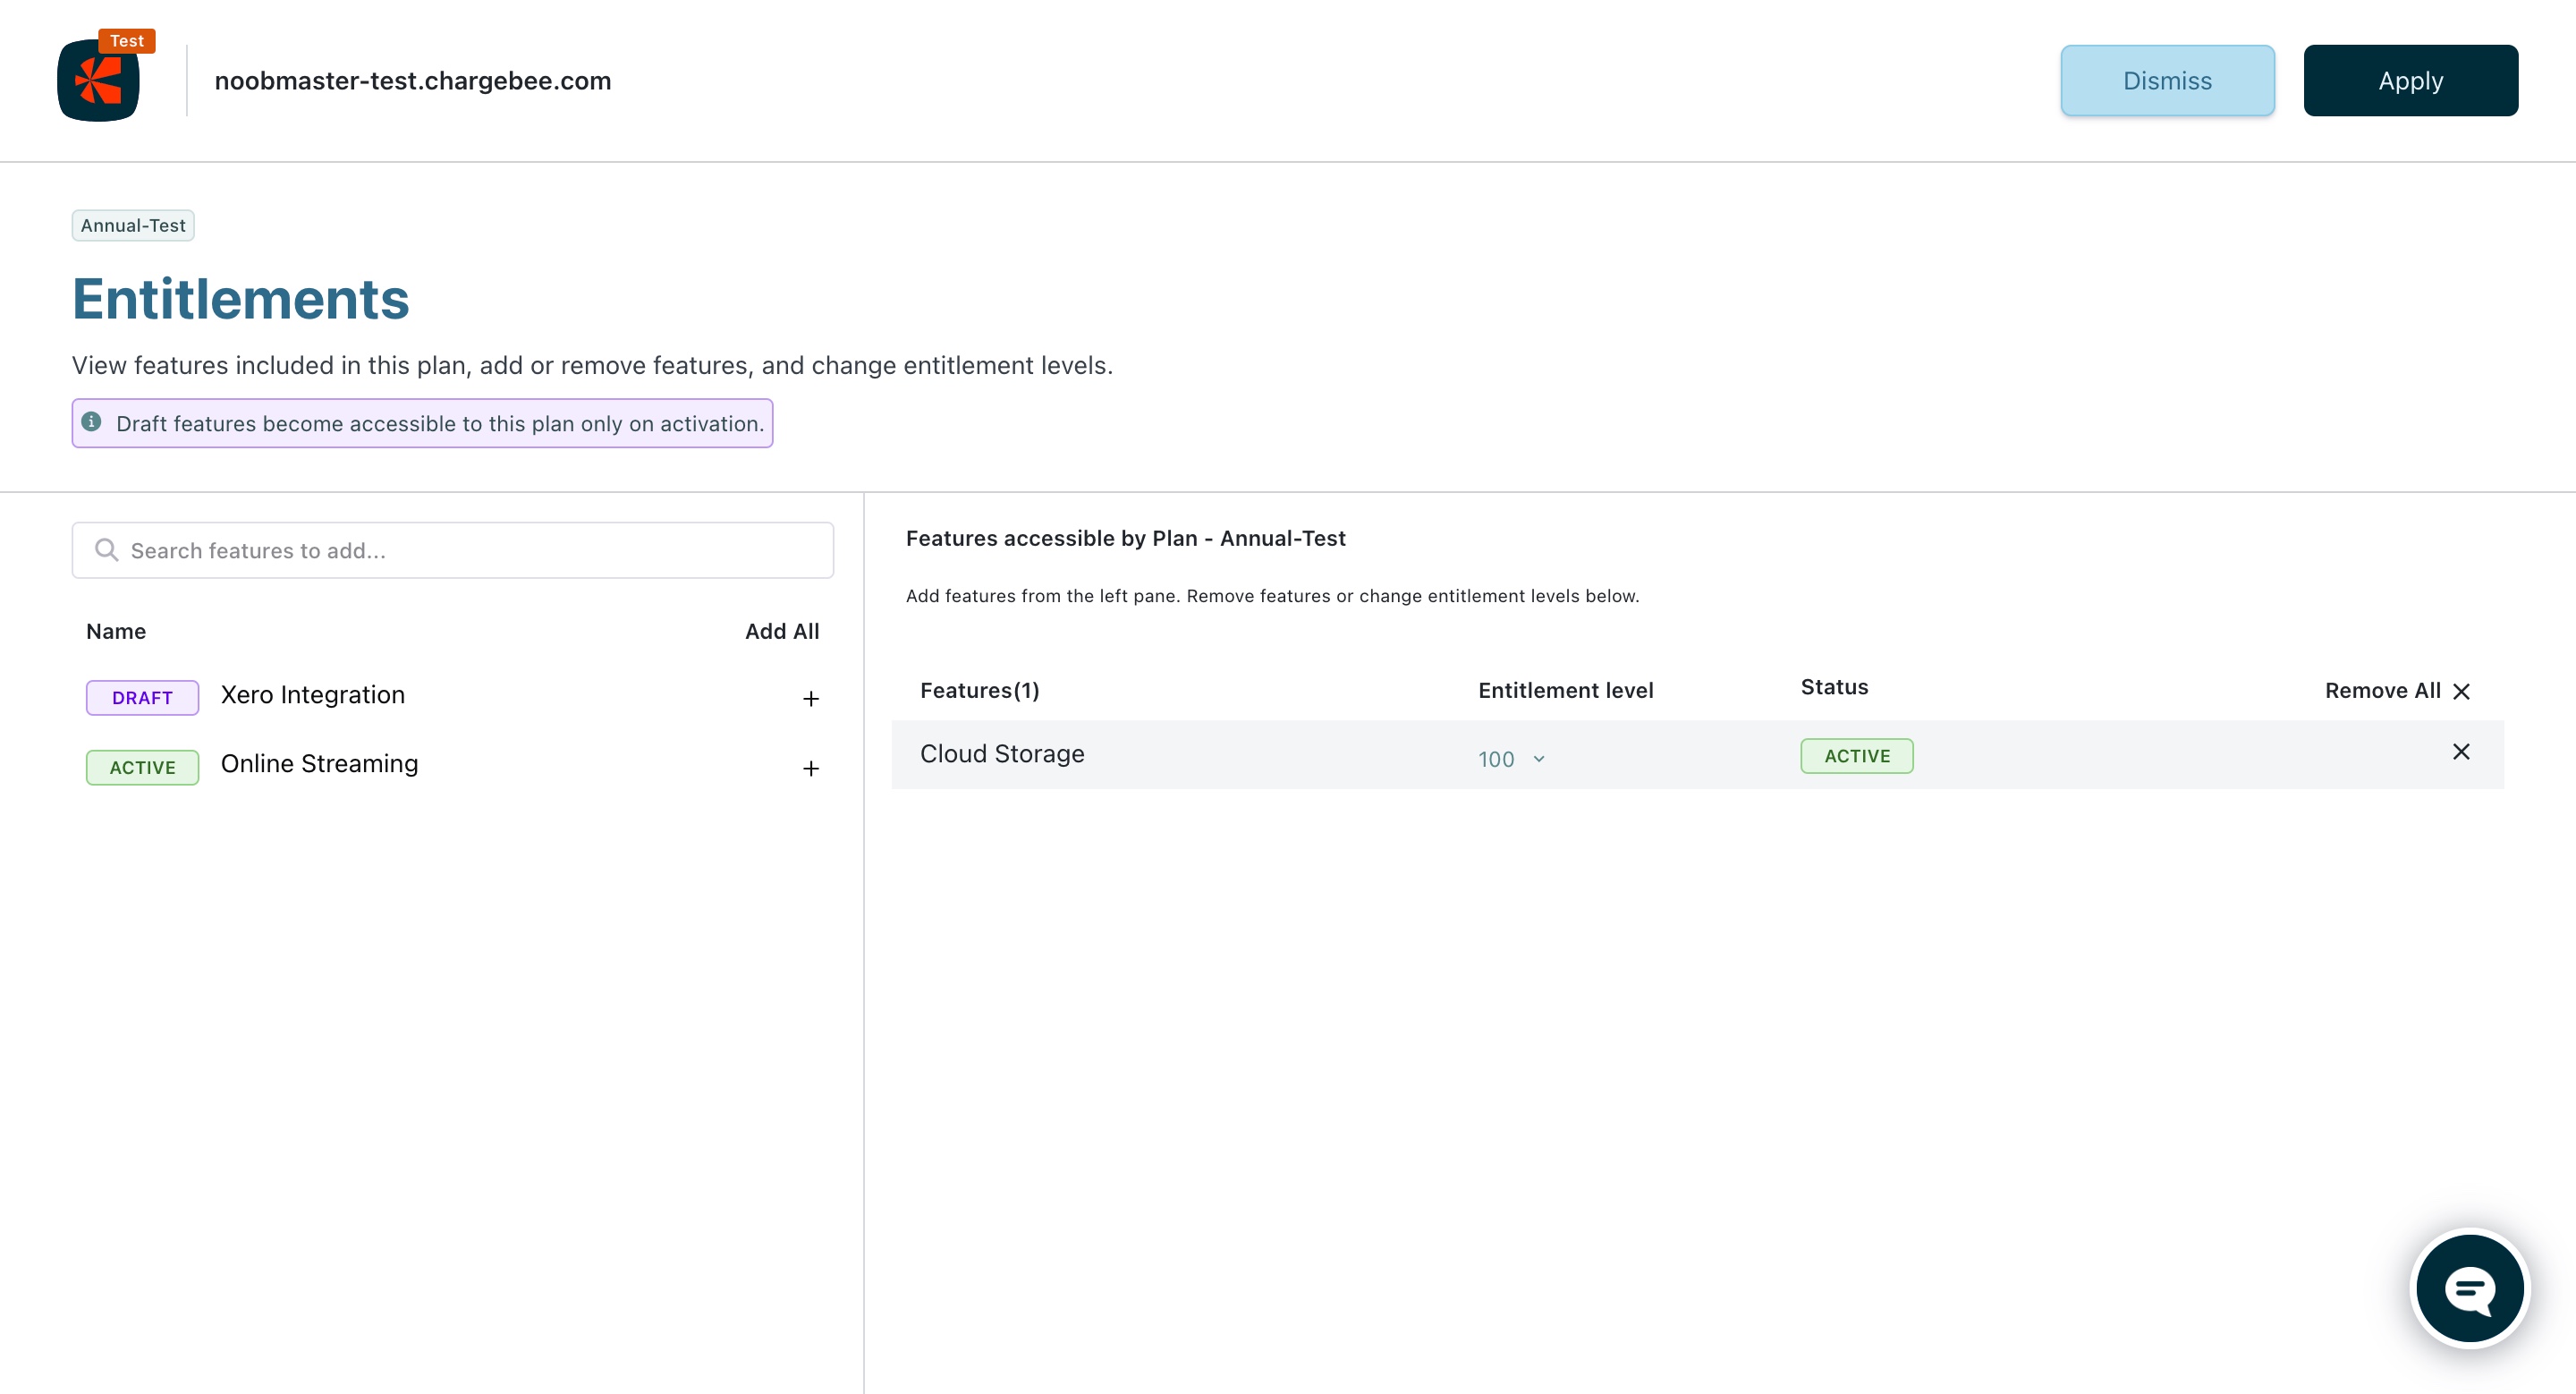Expand the entitlement level chevron for Cloud Storage
The height and width of the screenshot is (1394, 2576).
pos(1539,759)
